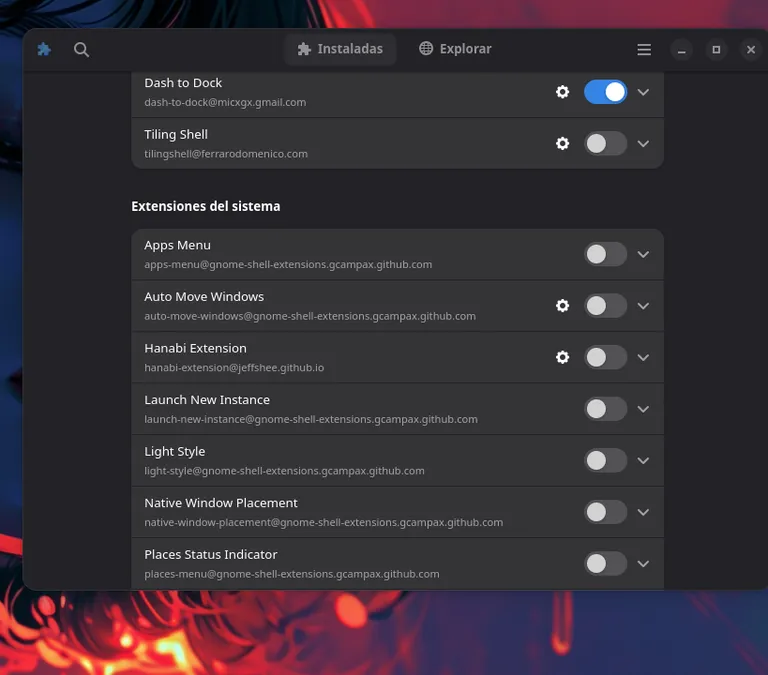Select the Tiling Shell title text
Image resolution: width=768 pixels, height=675 pixels.
click(176, 134)
